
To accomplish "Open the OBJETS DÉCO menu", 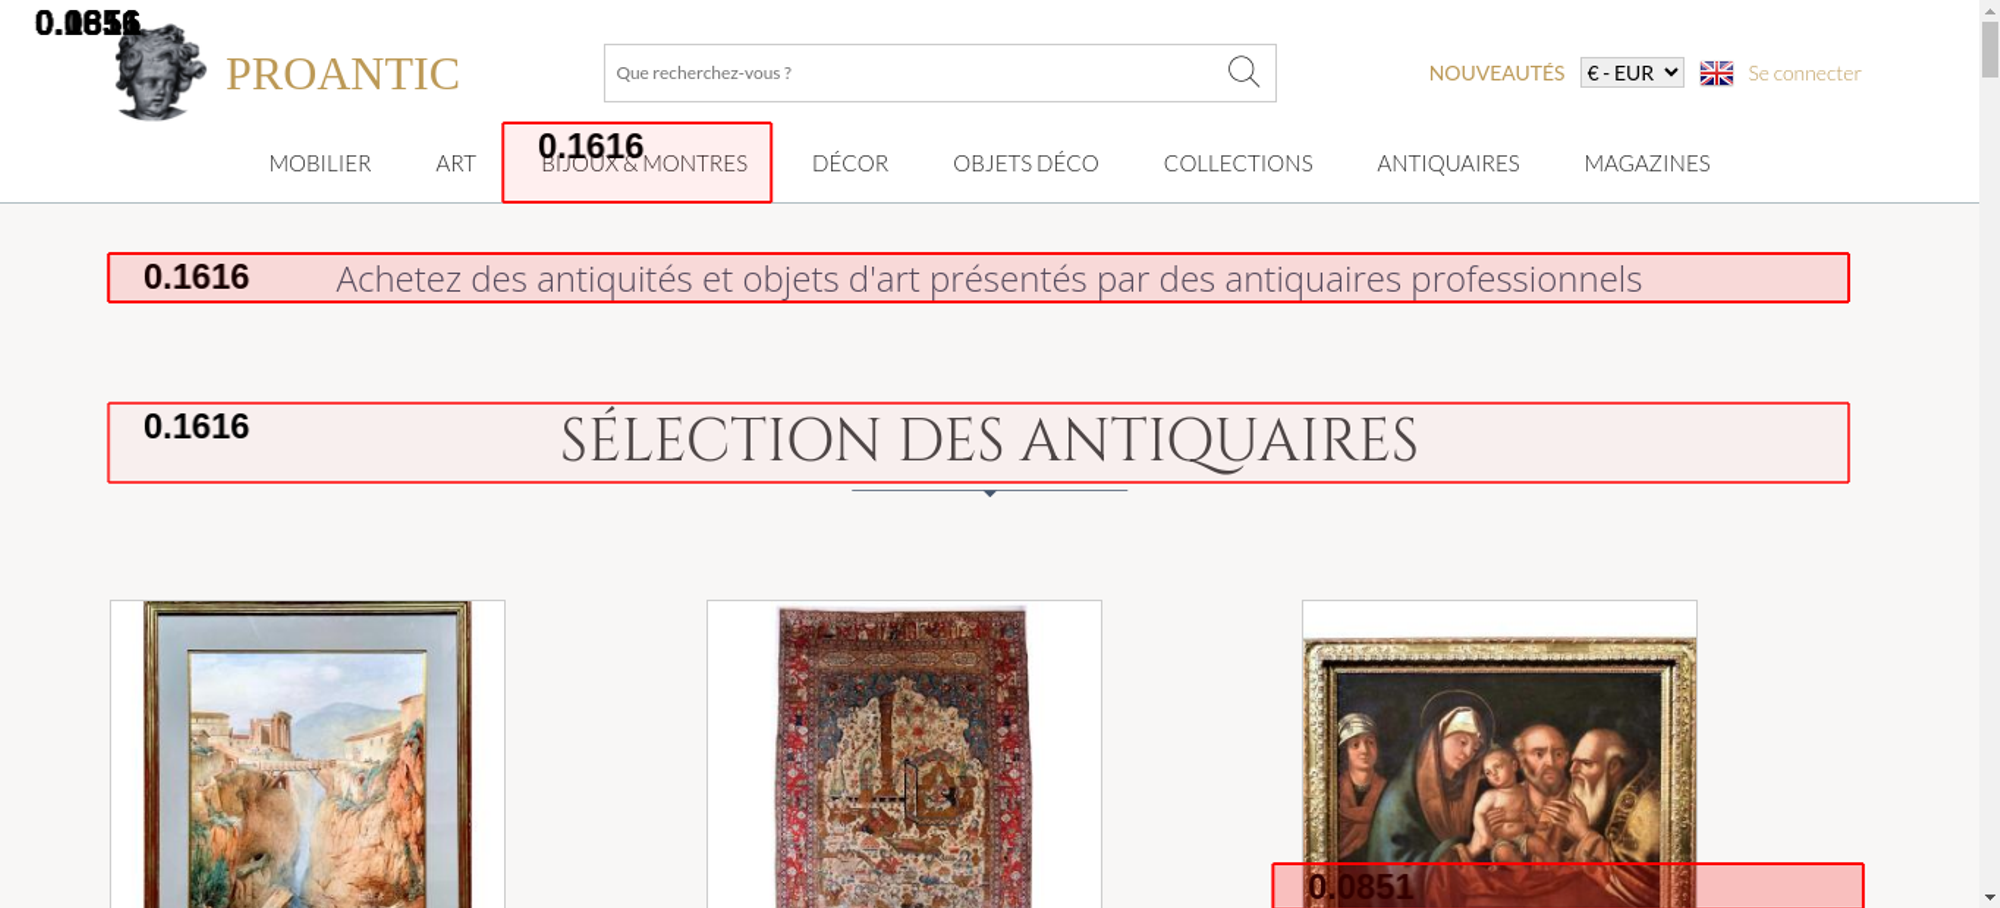I will (x=1025, y=163).
